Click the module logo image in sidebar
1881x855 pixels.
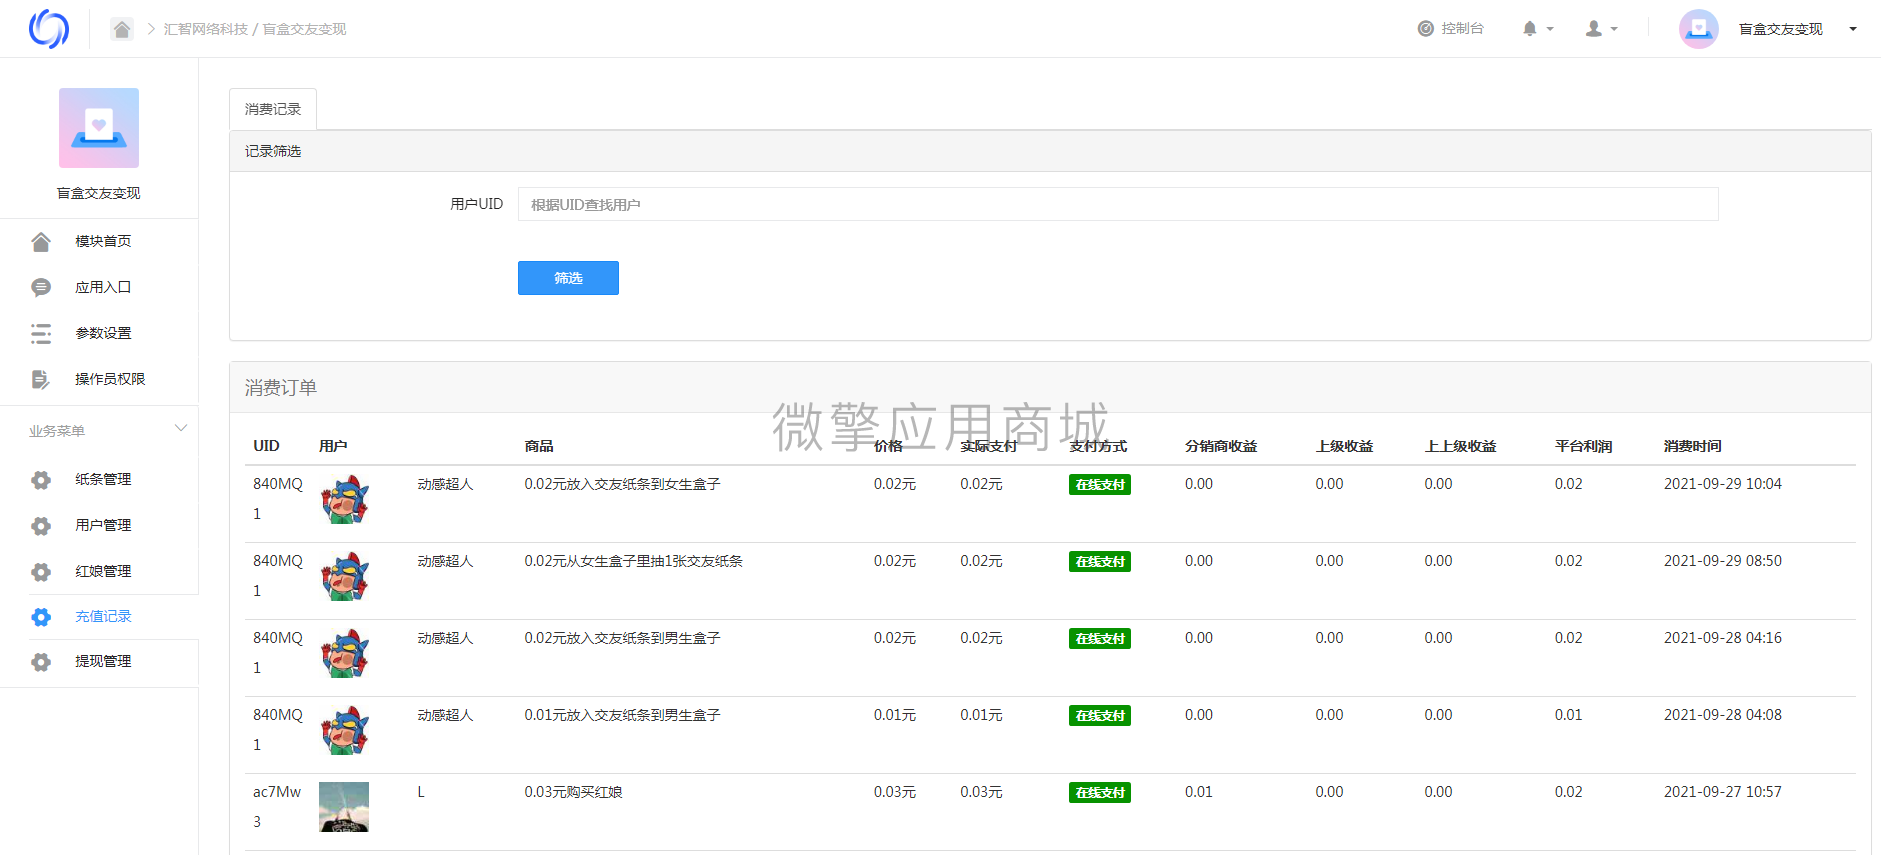[x=99, y=128]
